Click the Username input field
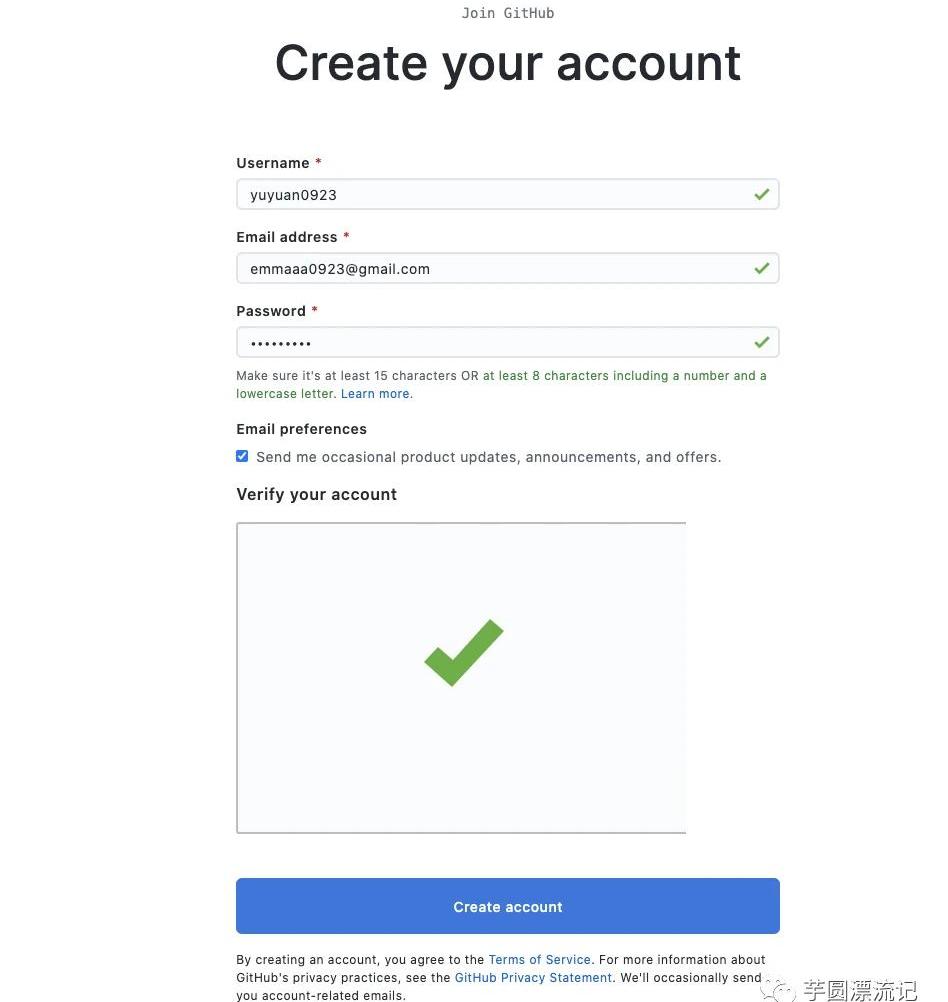The image size is (948, 1002). (490, 195)
